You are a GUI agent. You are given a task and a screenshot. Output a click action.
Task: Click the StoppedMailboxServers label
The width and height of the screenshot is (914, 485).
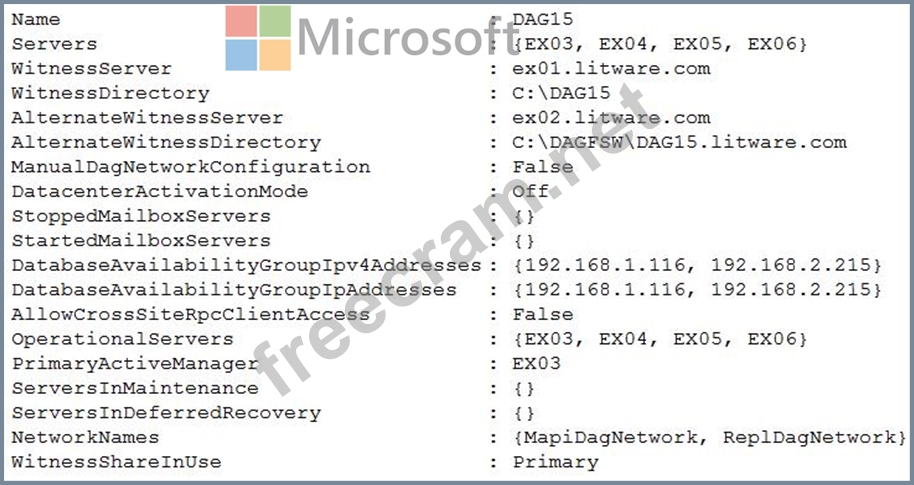141,216
